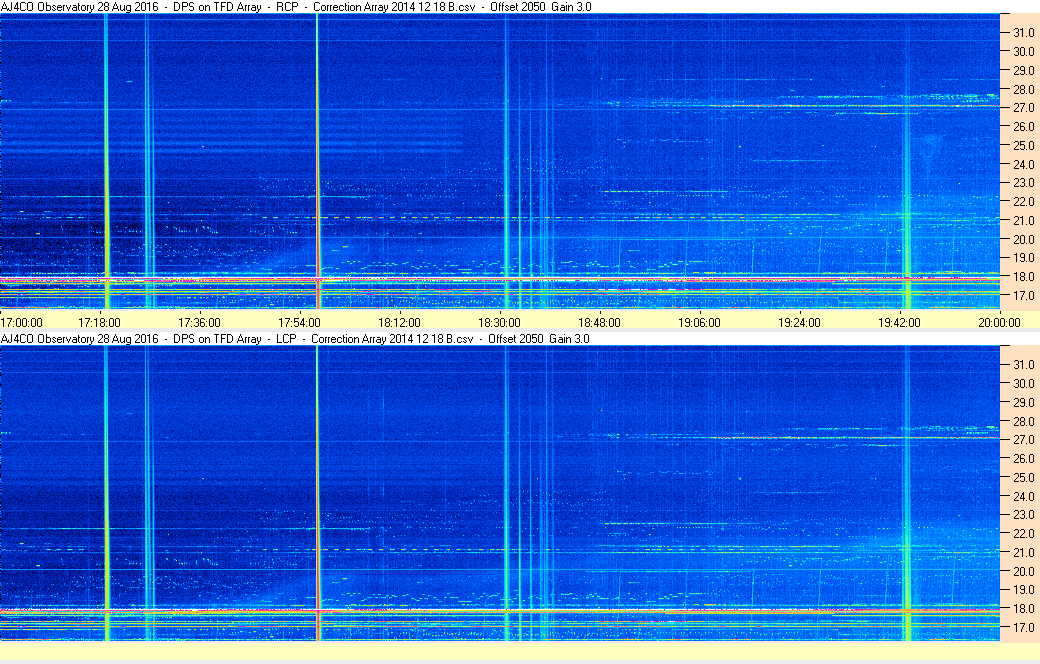The image size is (1040, 664).
Task: Click the 18:30:00 time axis label
Action: [x=499, y=322]
